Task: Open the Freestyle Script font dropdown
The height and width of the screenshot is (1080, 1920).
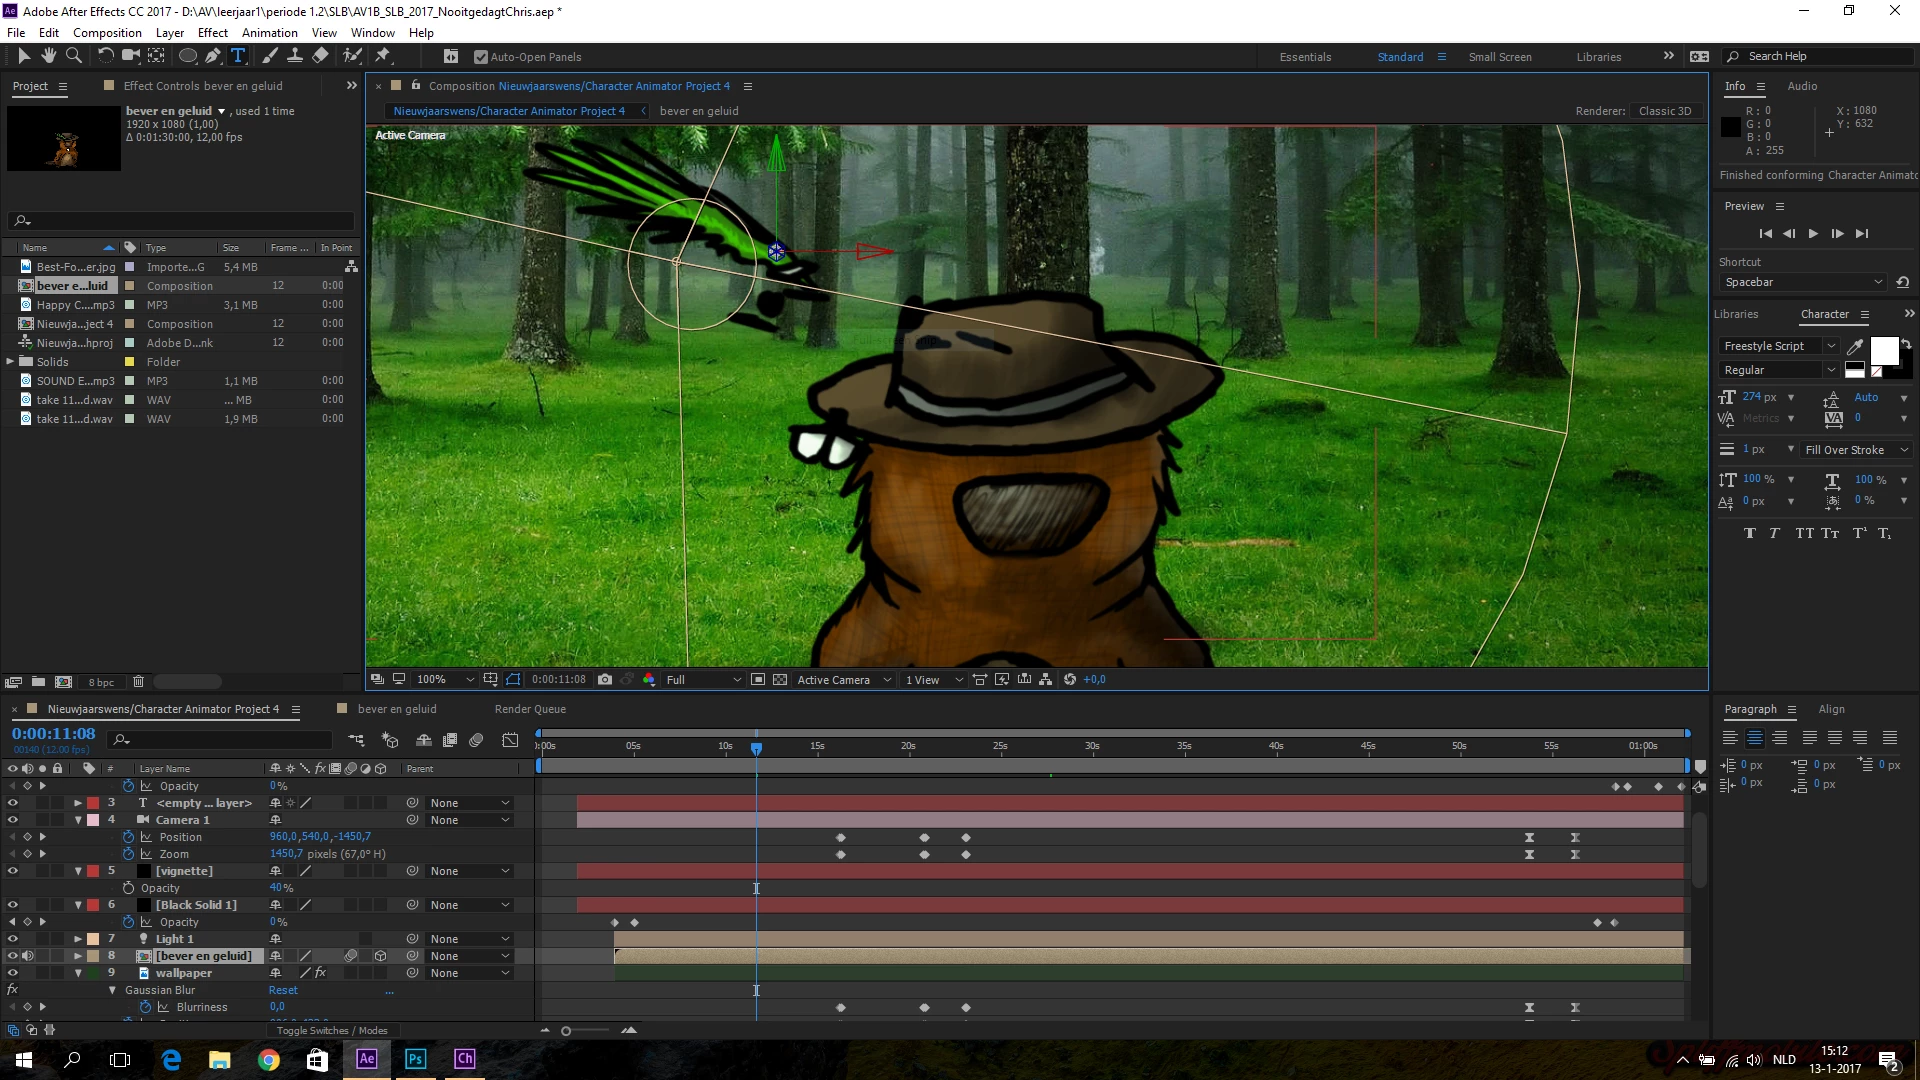Action: tap(1831, 346)
